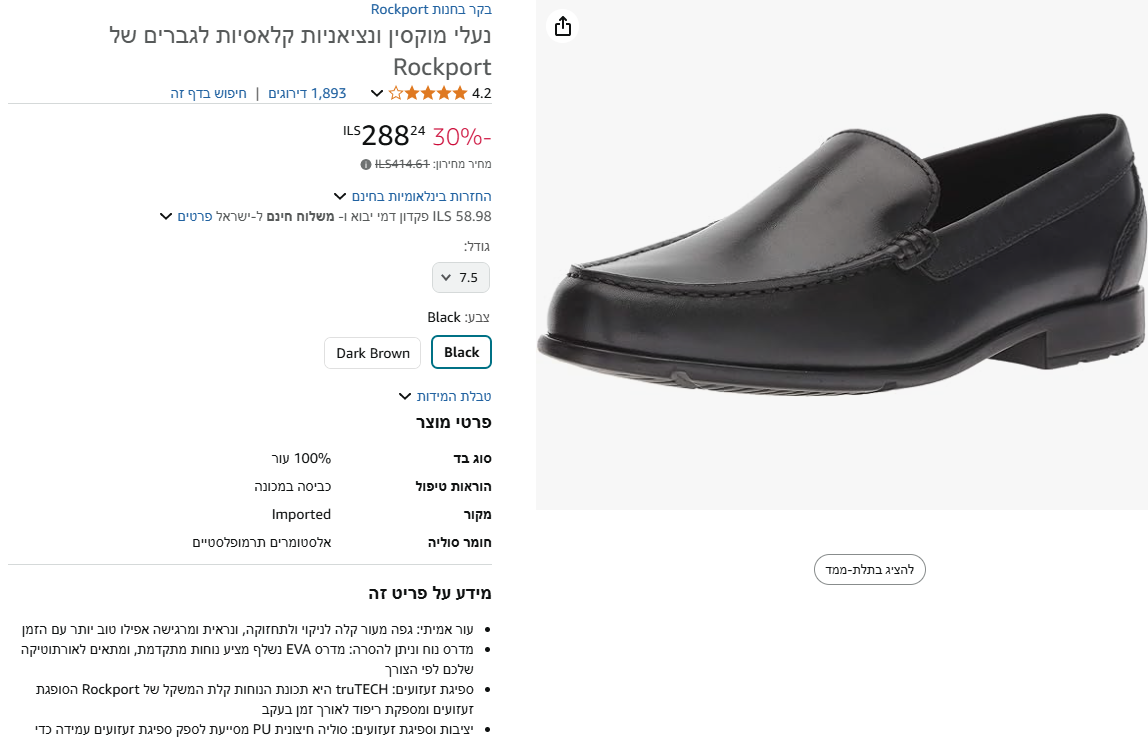Open the size chart via טבלת המידות
This screenshot has height=740, width=1148.
[x=455, y=396]
